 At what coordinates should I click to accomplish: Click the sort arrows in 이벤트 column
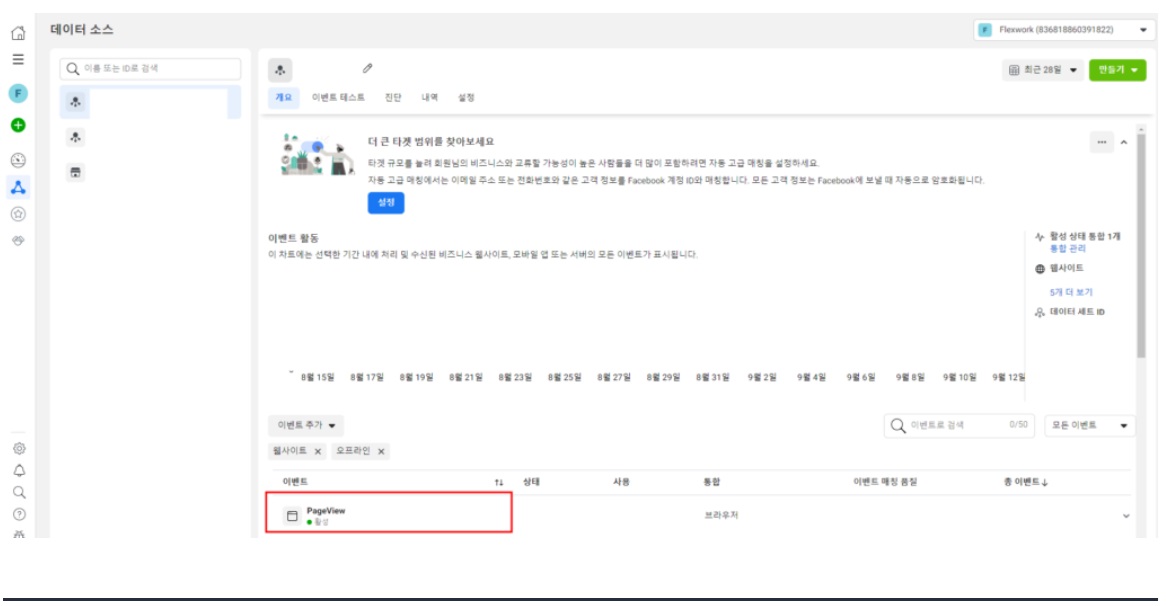pos(499,483)
